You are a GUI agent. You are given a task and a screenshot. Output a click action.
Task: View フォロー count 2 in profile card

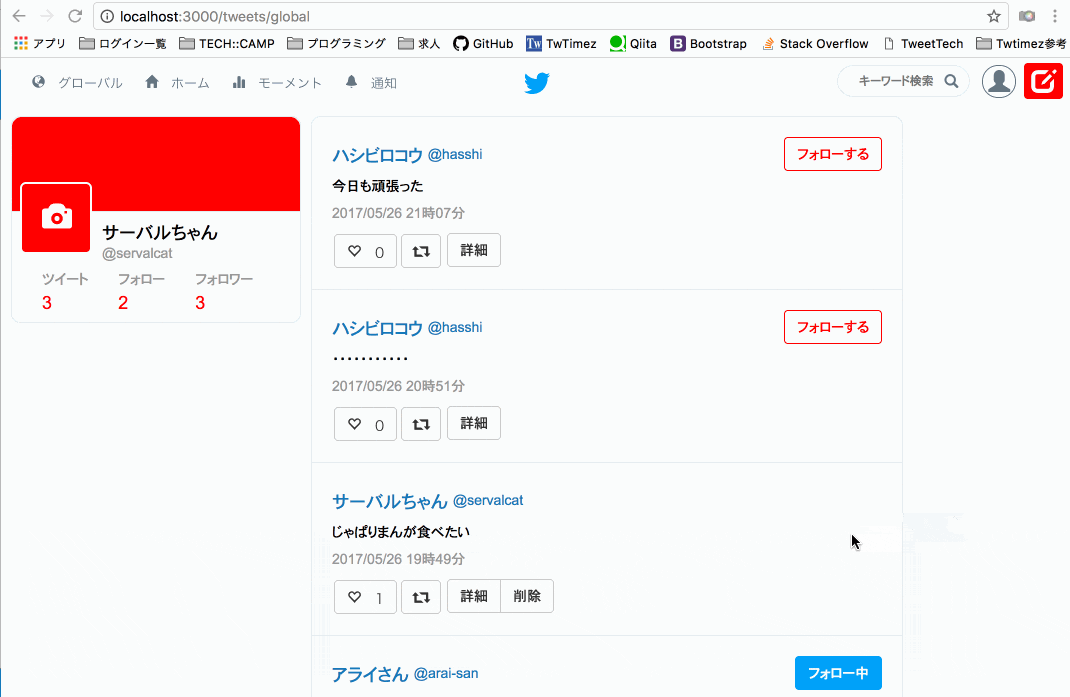(x=123, y=303)
